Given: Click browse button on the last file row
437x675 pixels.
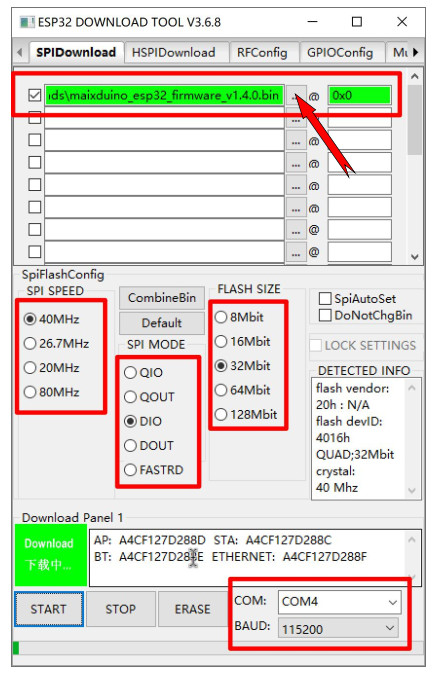Looking at the screenshot, I should point(295,253).
